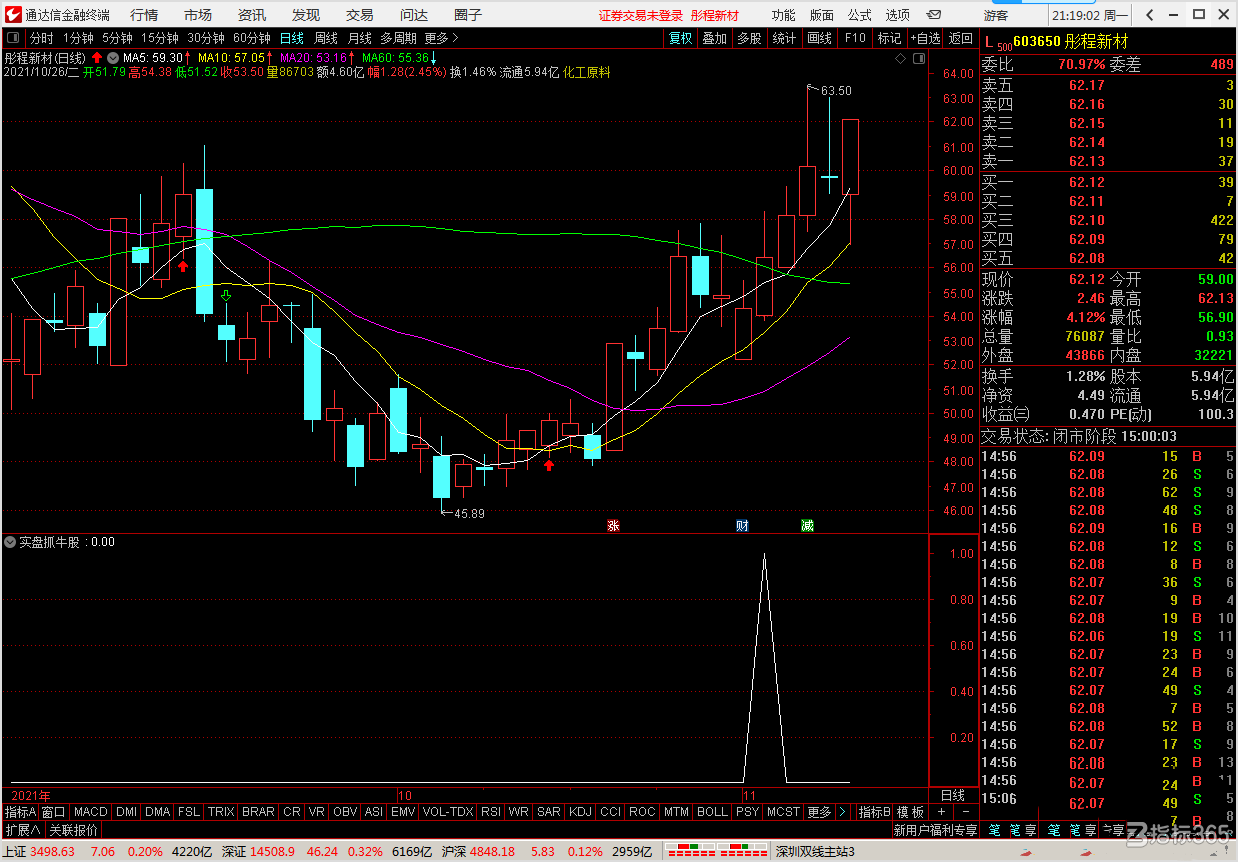
Task: Switch to 指标A indicator group
Action: click(20, 812)
